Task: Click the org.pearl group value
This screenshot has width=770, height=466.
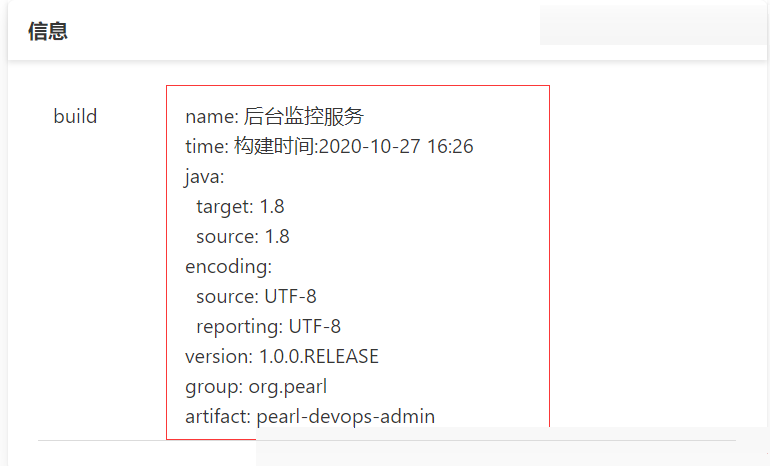Action: tap(288, 387)
